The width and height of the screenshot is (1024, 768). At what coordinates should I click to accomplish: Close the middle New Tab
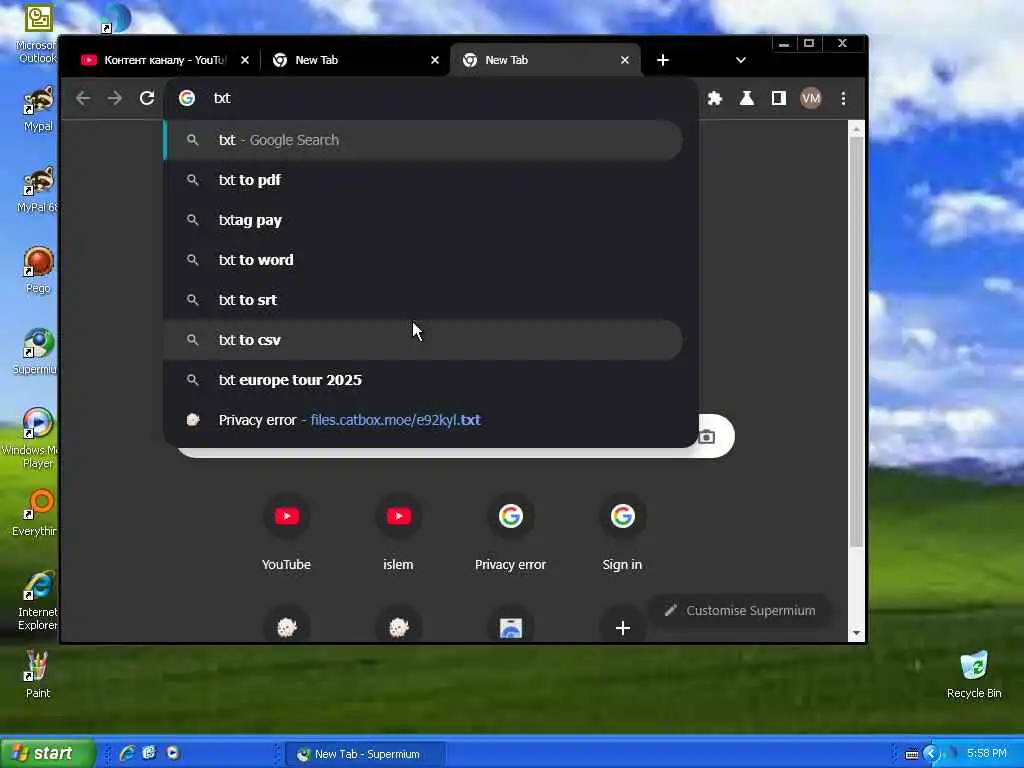(x=435, y=60)
